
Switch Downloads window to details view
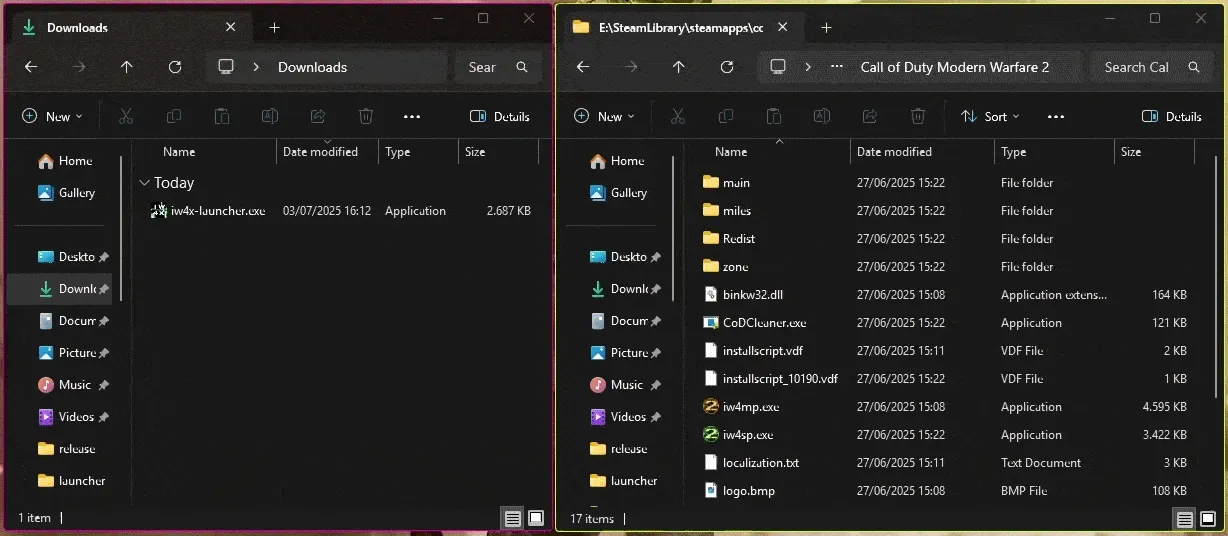click(512, 518)
